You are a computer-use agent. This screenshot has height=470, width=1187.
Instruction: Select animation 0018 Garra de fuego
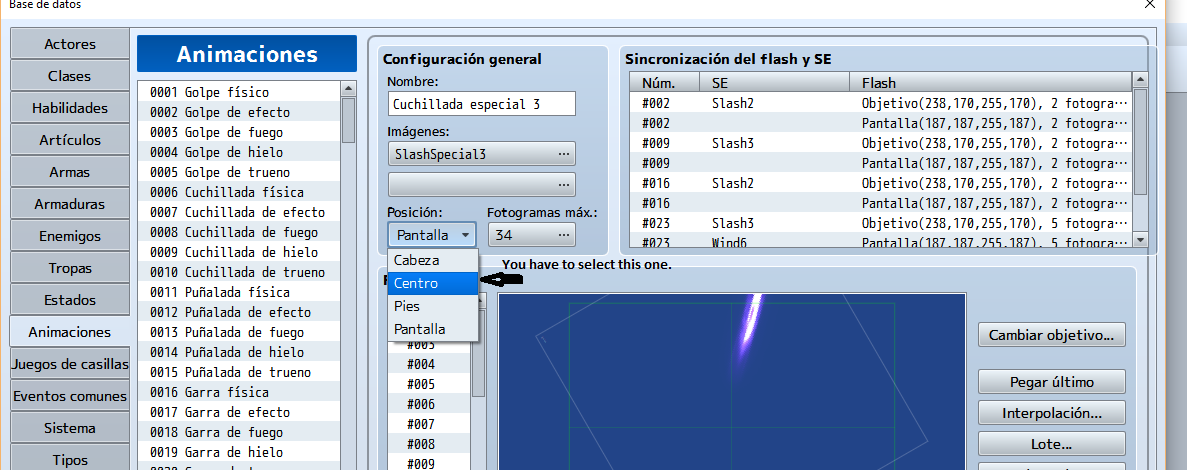coord(239,433)
